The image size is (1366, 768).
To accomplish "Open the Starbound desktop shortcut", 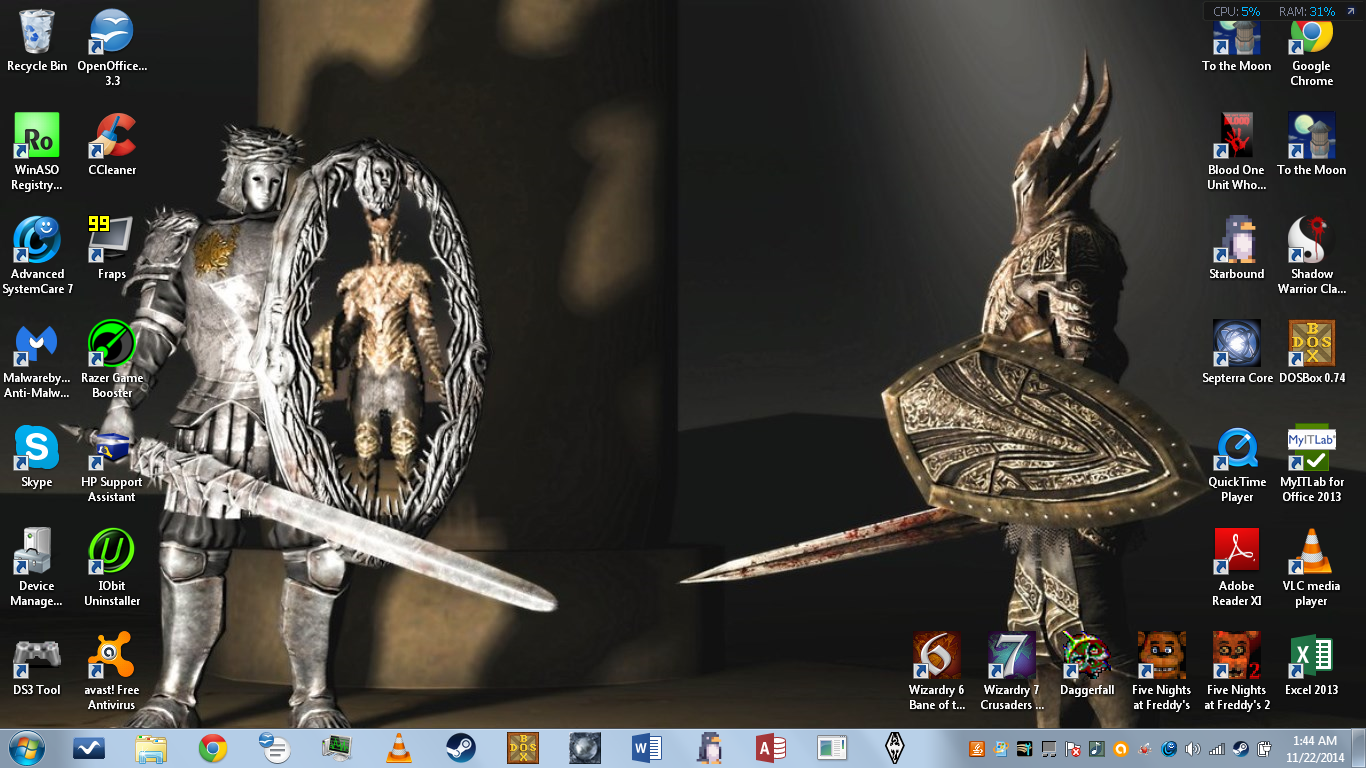I will click(1237, 248).
